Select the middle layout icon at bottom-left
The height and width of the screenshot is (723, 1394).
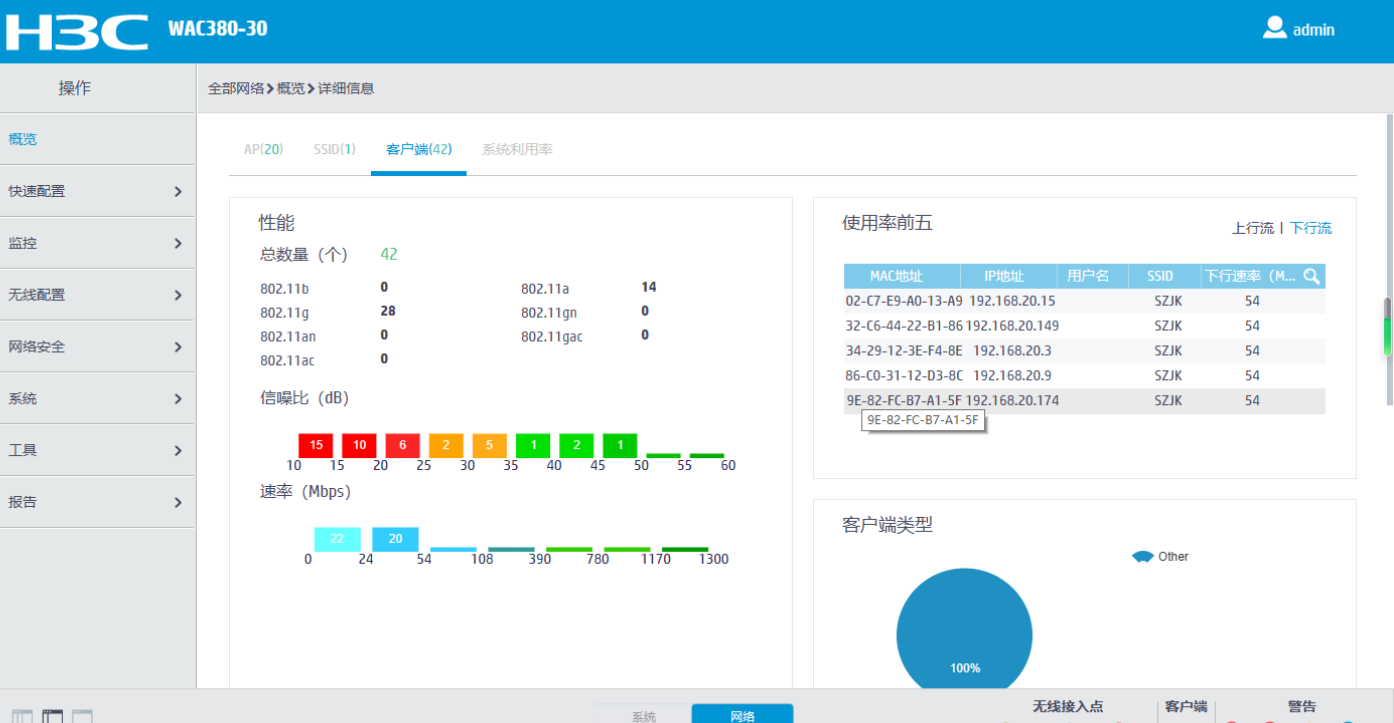(x=52, y=716)
